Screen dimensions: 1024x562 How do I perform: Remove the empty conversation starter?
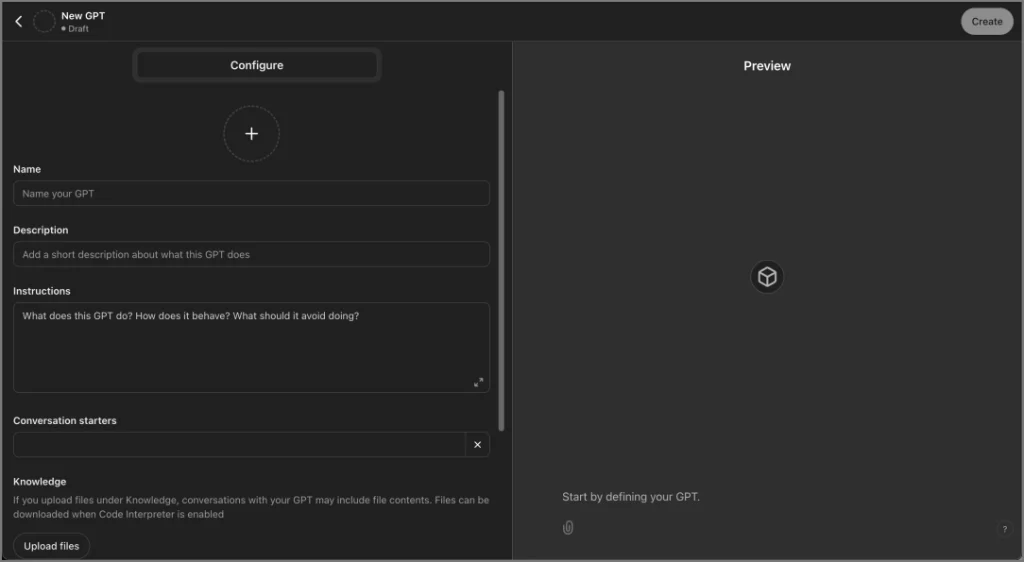(x=477, y=445)
